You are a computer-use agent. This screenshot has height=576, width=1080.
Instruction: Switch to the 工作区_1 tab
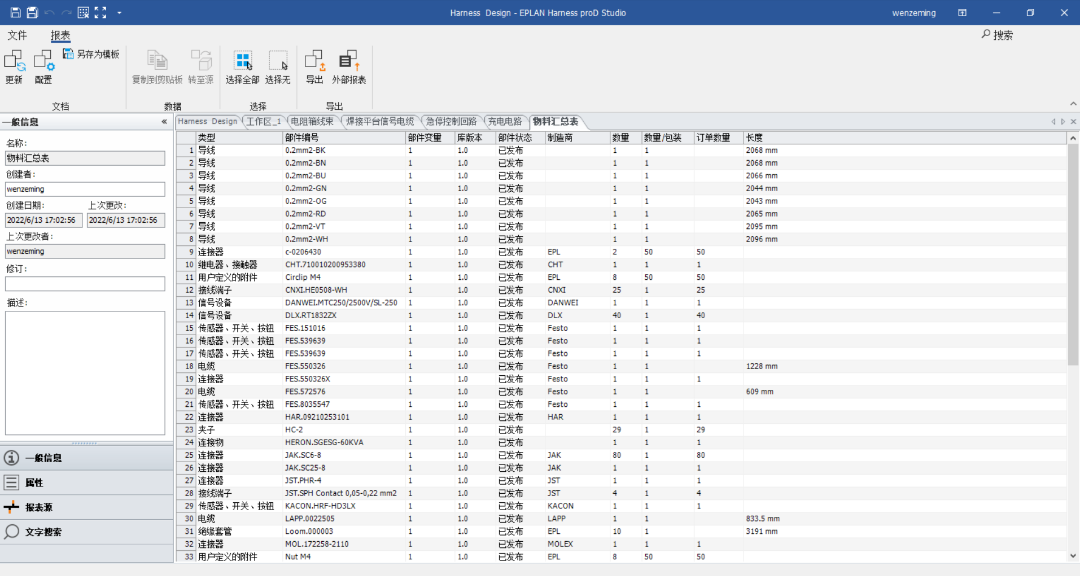264,121
